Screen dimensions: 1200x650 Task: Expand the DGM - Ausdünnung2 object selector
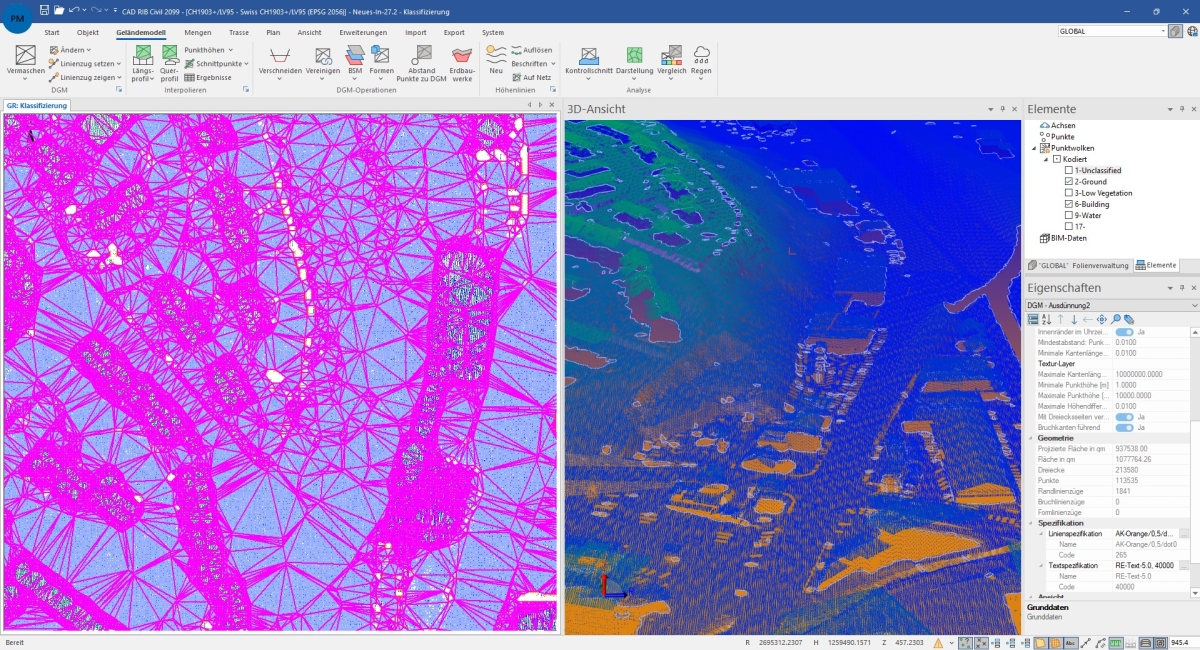click(x=1193, y=305)
